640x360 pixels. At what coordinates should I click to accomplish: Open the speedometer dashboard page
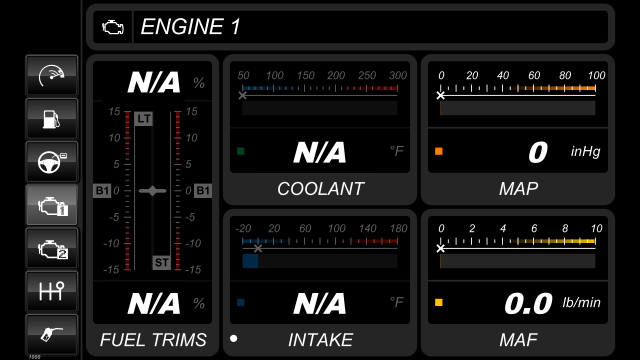(x=51, y=76)
